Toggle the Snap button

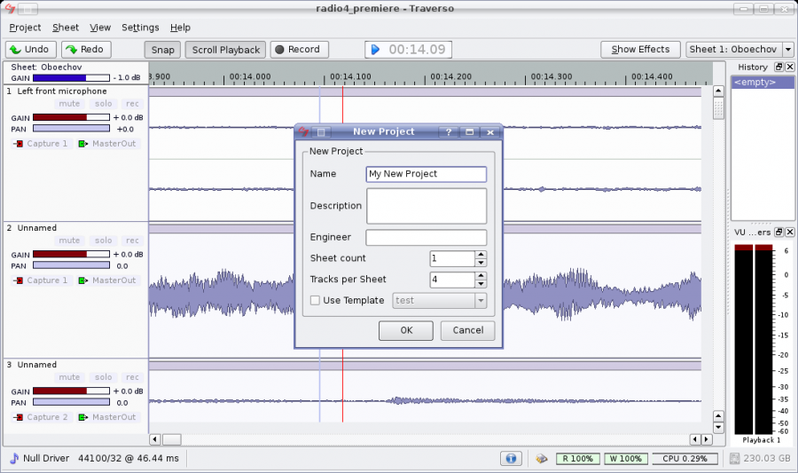point(163,49)
